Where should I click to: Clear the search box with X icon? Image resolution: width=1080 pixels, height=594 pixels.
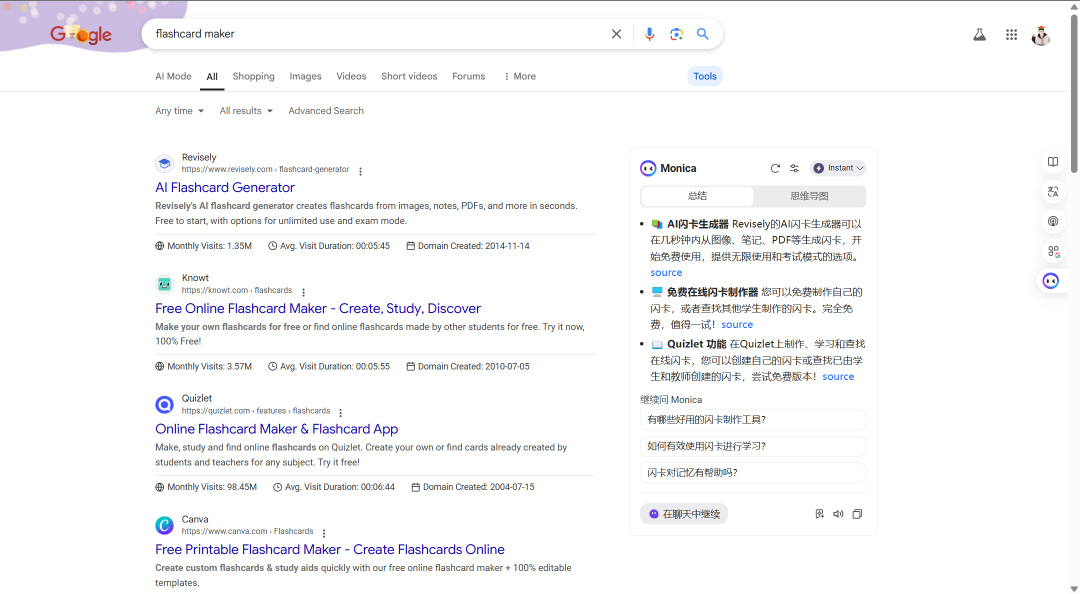pyautogui.click(x=616, y=34)
